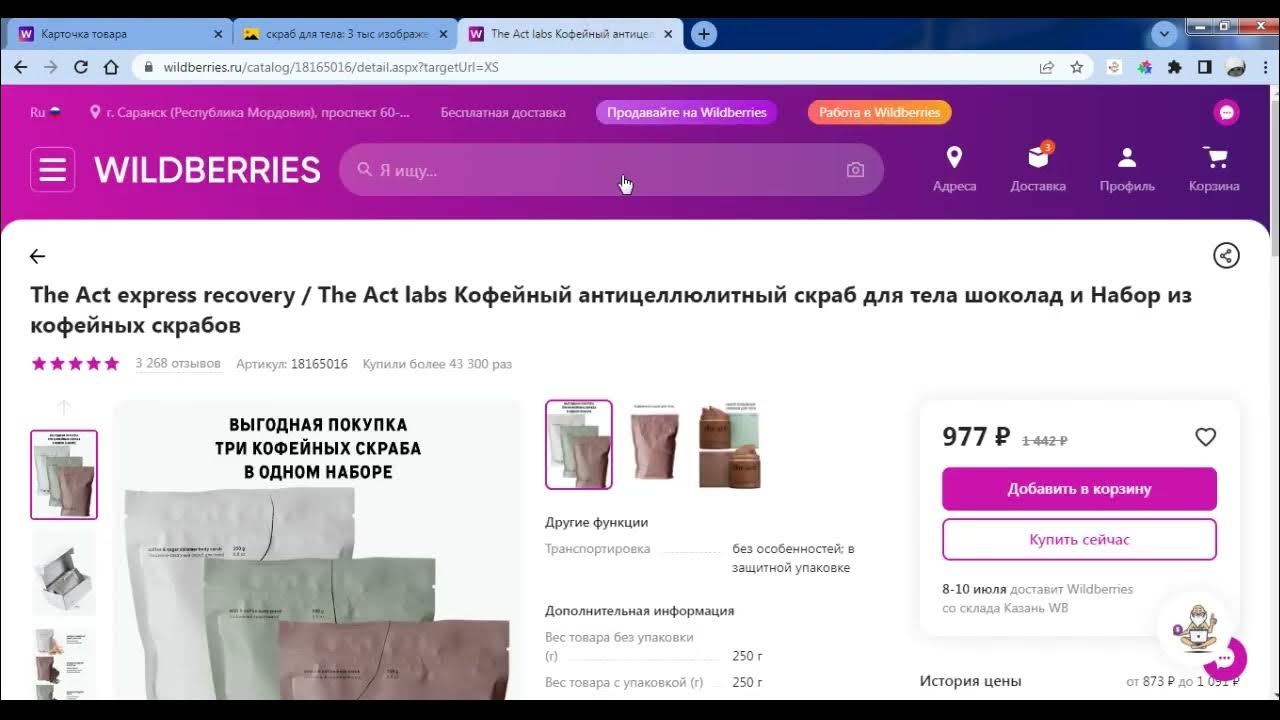
Task: Open a new browser tab
Action: pos(704,34)
